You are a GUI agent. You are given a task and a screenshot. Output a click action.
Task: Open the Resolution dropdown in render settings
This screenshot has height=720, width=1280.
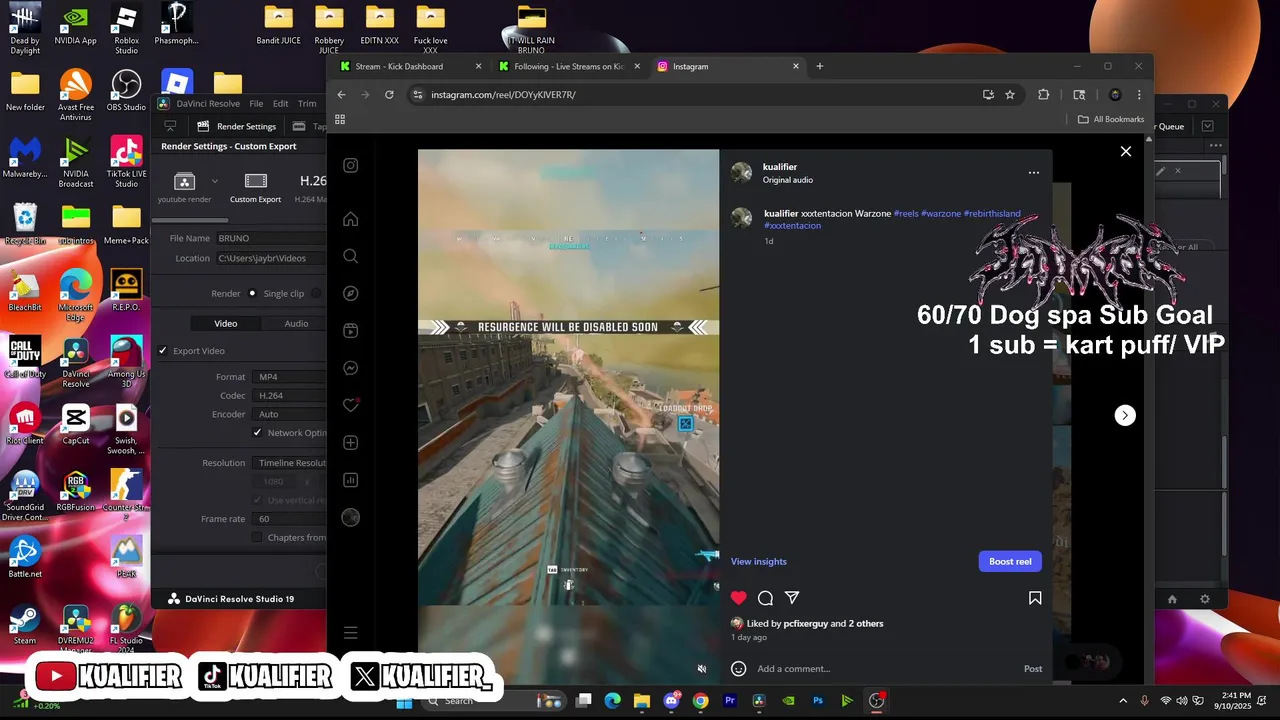tap(290, 463)
